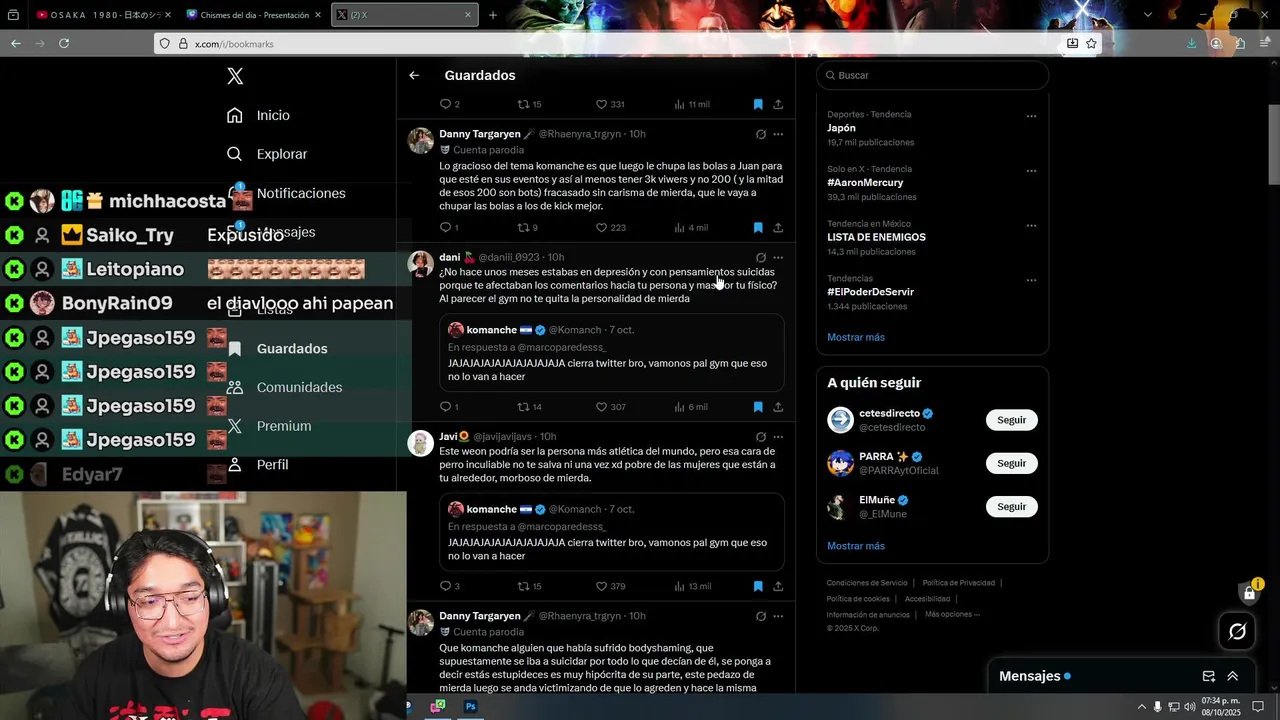Open more options for LISTA DE ENEMIGOS trend
The width and height of the screenshot is (1280, 720).
coord(1031,225)
